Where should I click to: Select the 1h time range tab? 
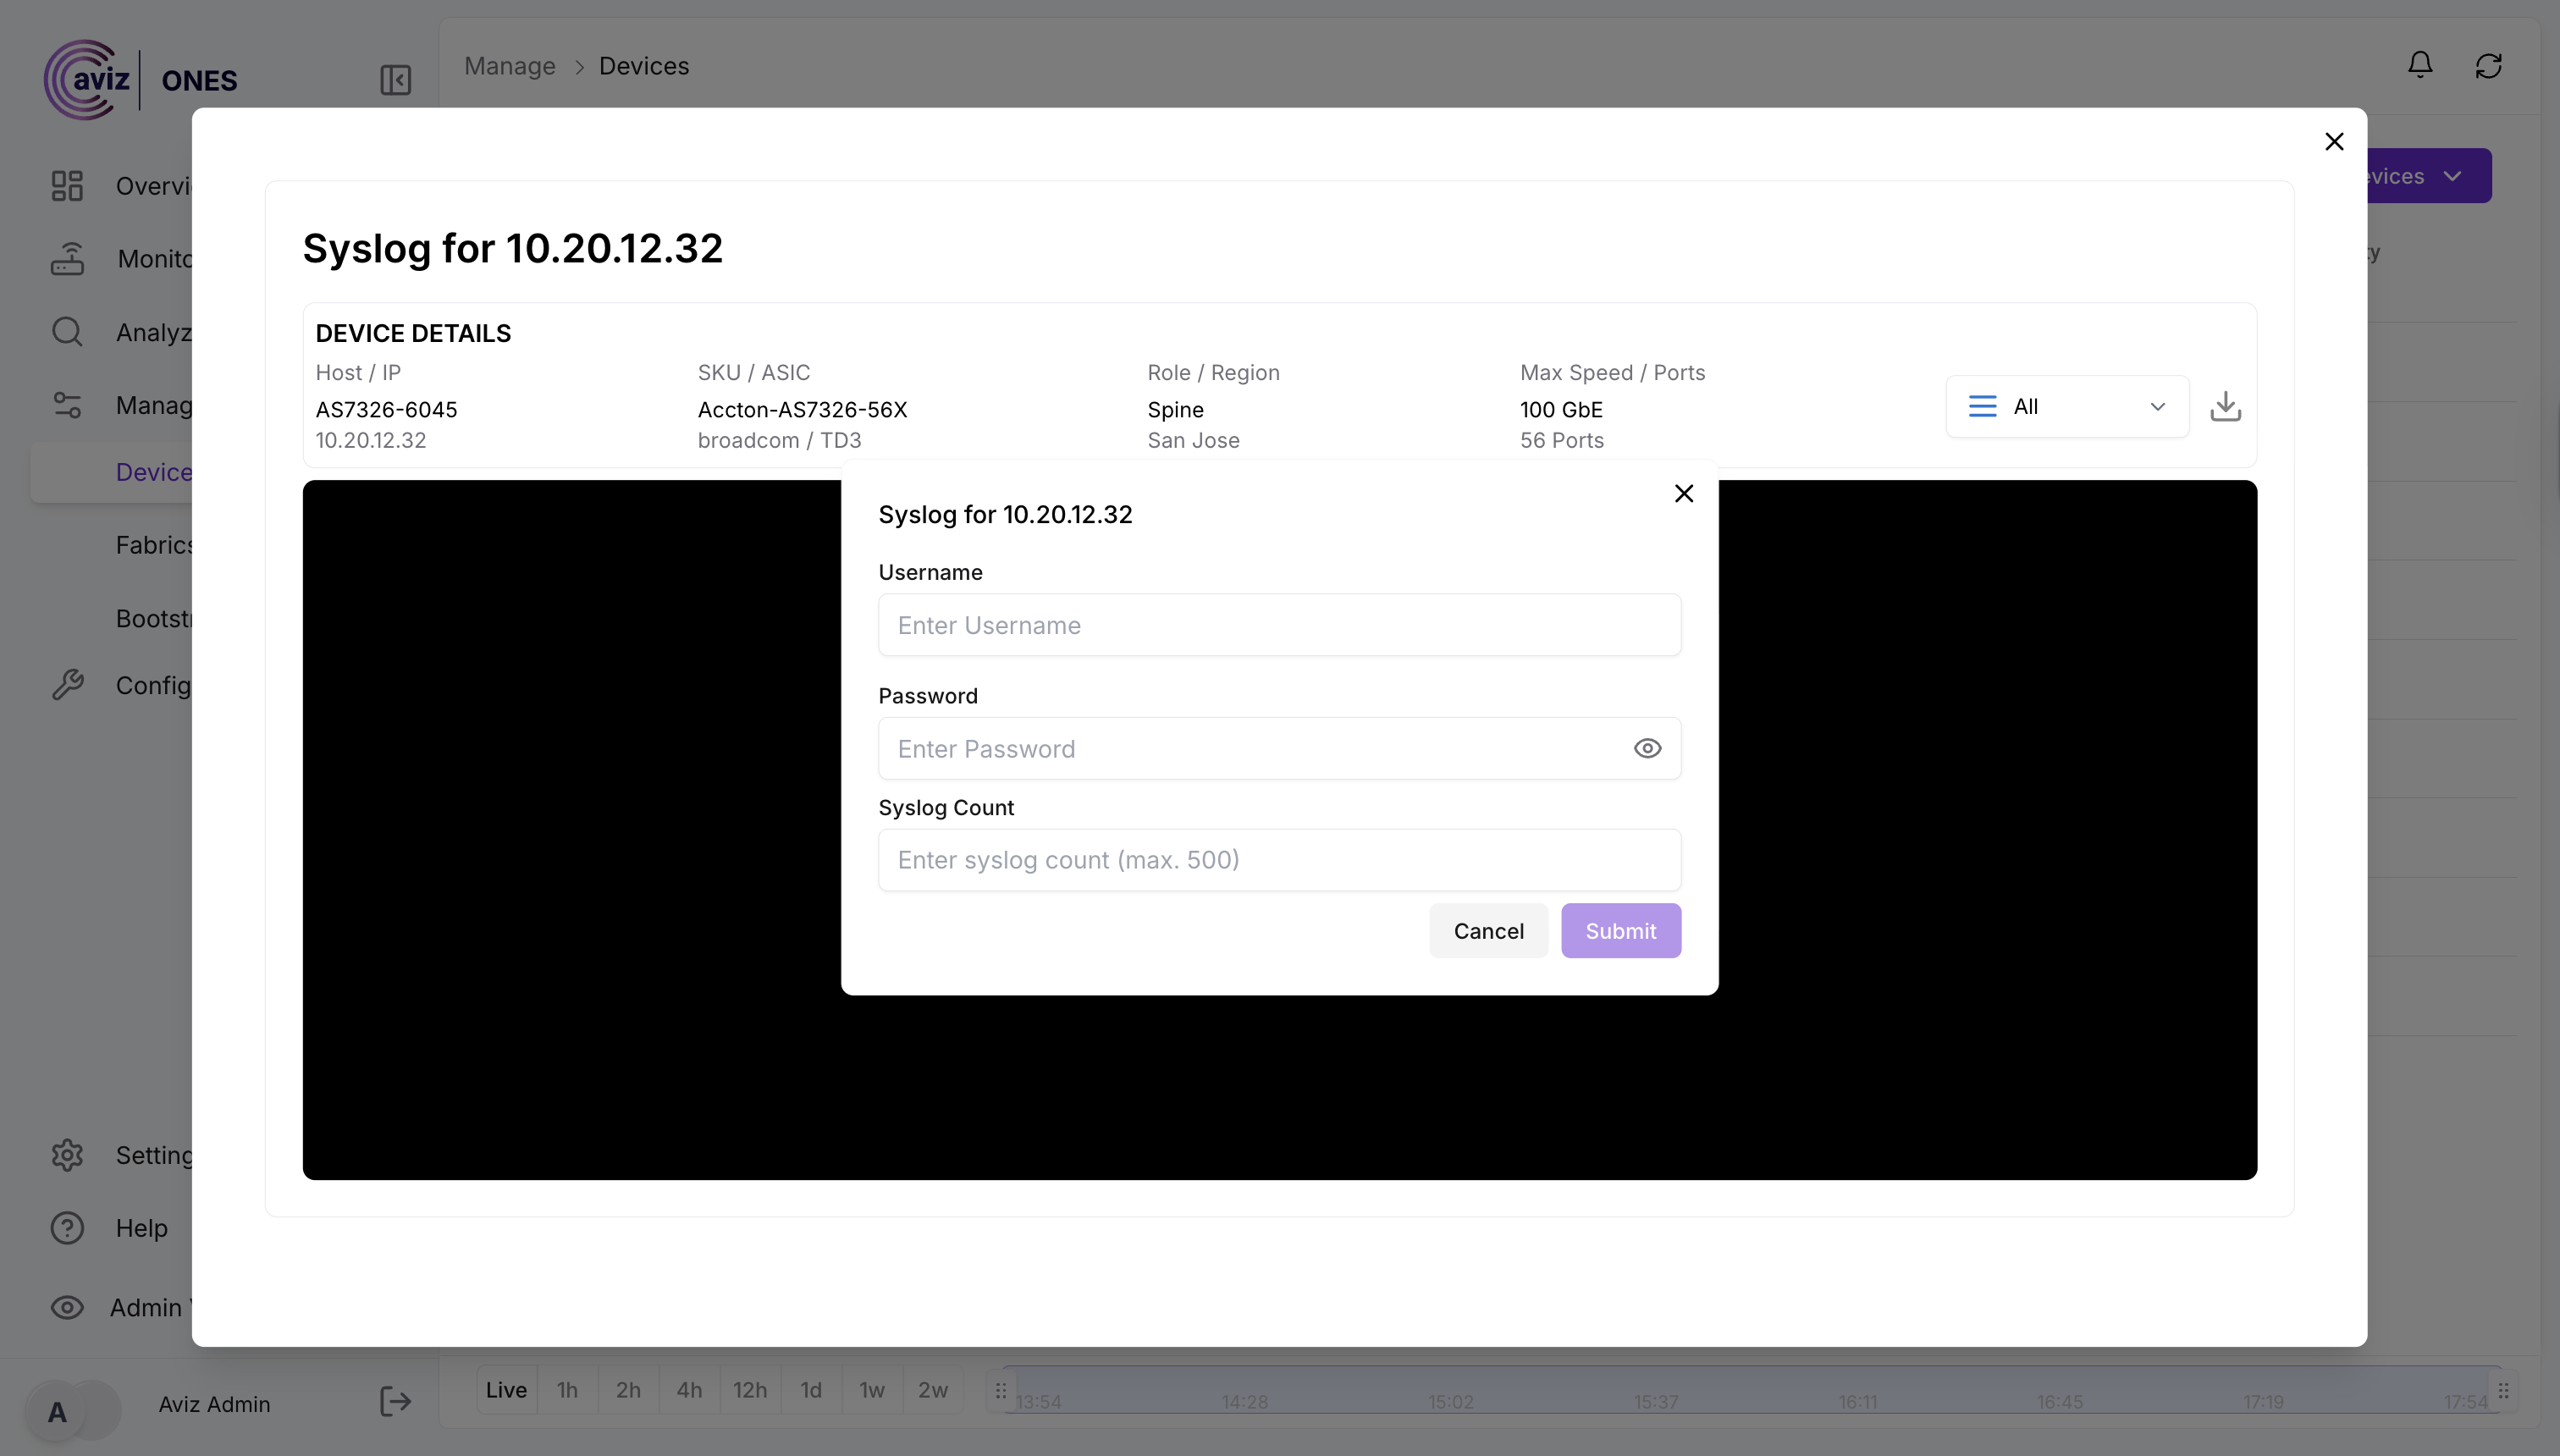coord(567,1390)
